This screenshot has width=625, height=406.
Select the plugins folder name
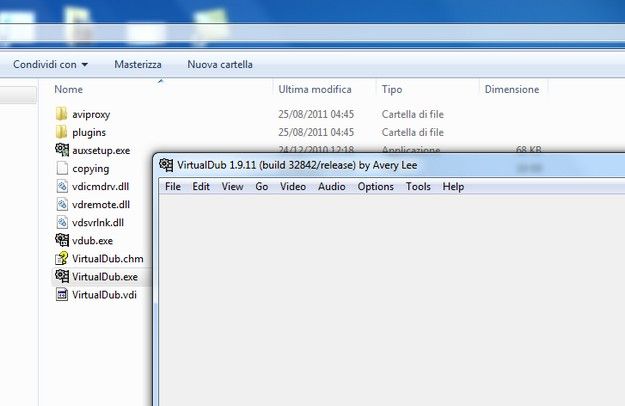[89, 132]
